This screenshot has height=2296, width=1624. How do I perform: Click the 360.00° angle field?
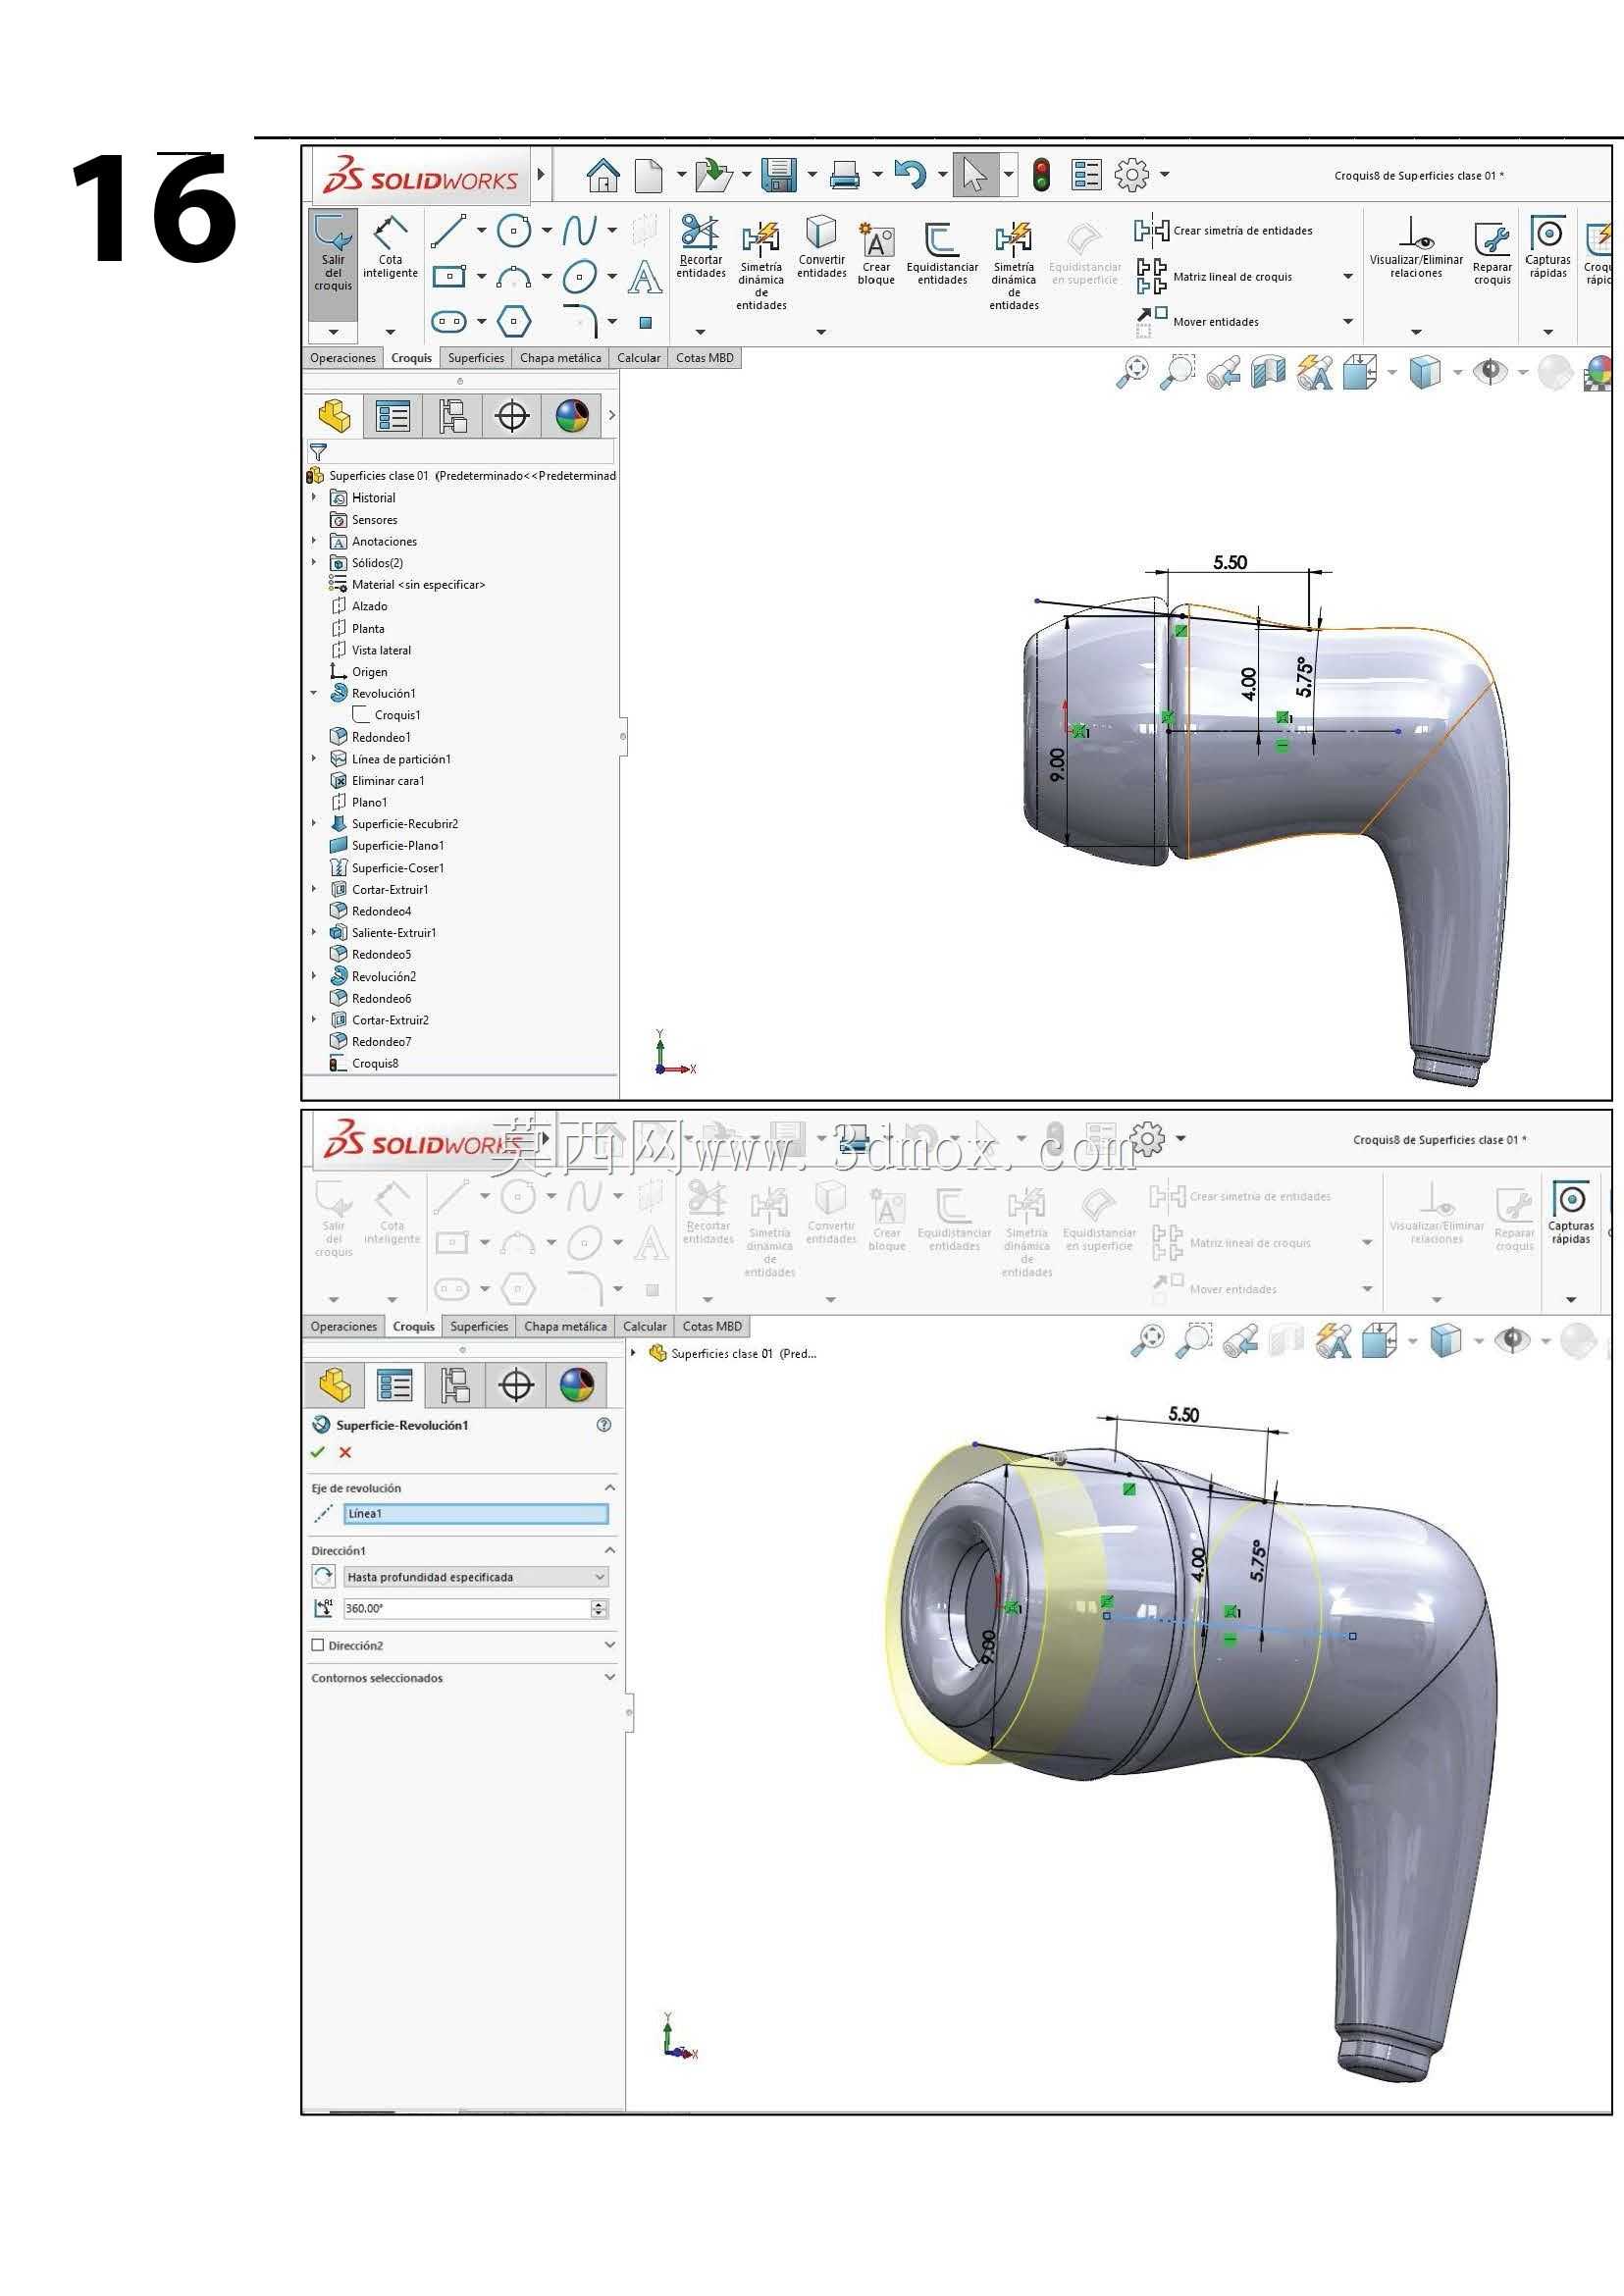tap(467, 1608)
